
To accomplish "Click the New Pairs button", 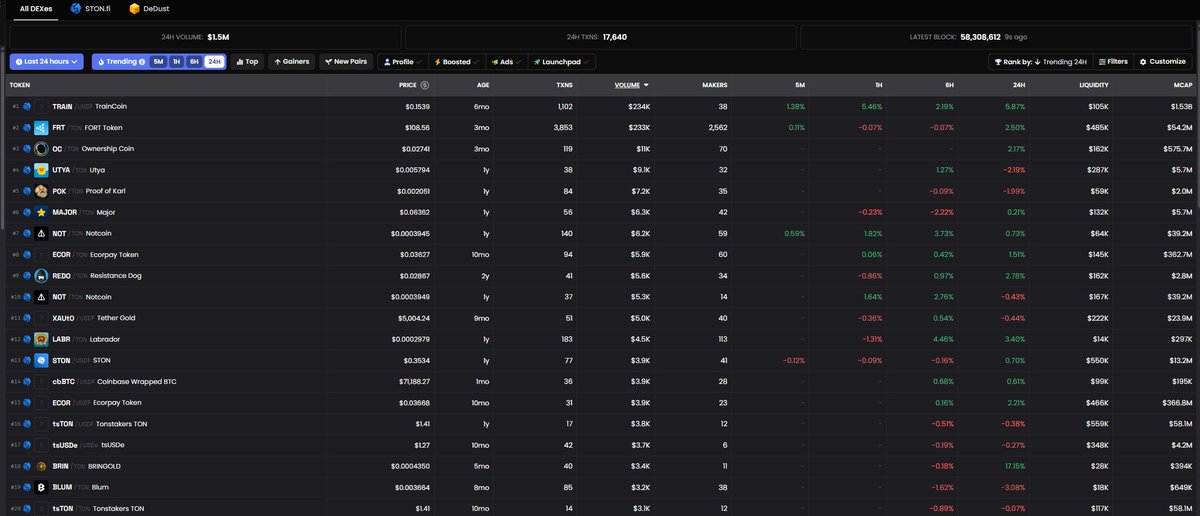I will tap(345, 61).
